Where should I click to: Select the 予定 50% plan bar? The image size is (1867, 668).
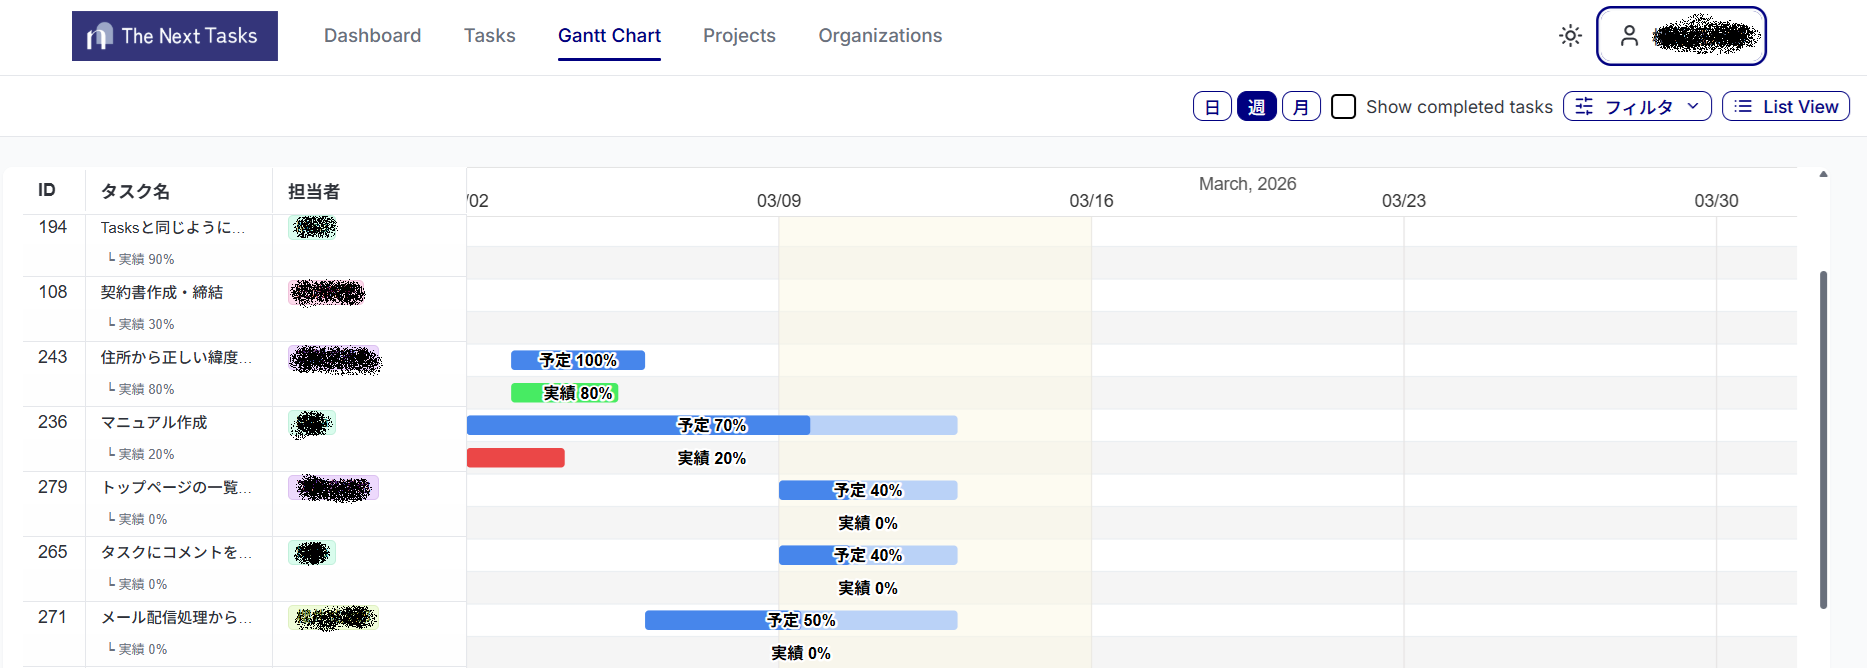coord(801,620)
